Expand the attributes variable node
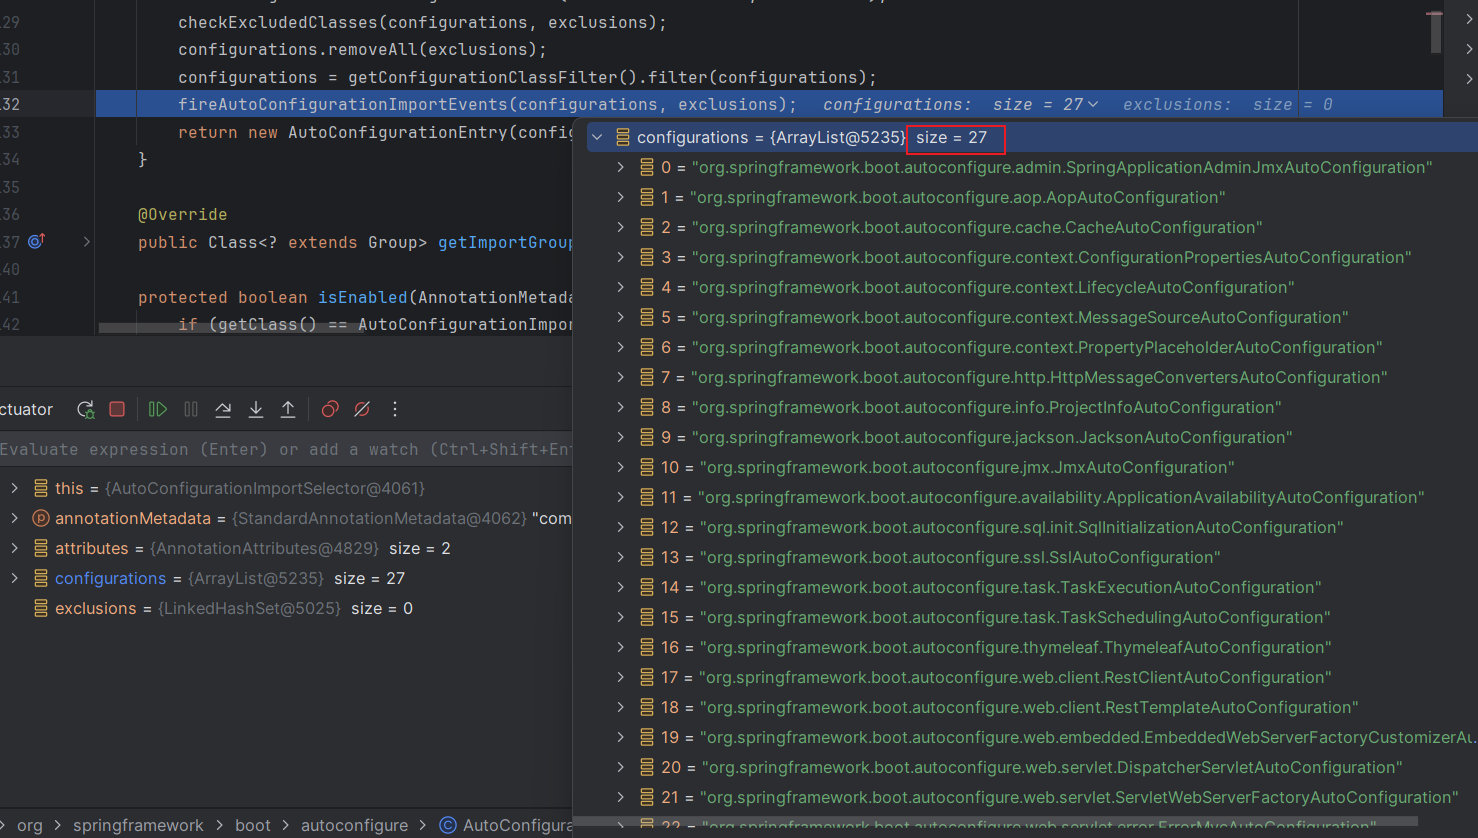 click(x=15, y=548)
